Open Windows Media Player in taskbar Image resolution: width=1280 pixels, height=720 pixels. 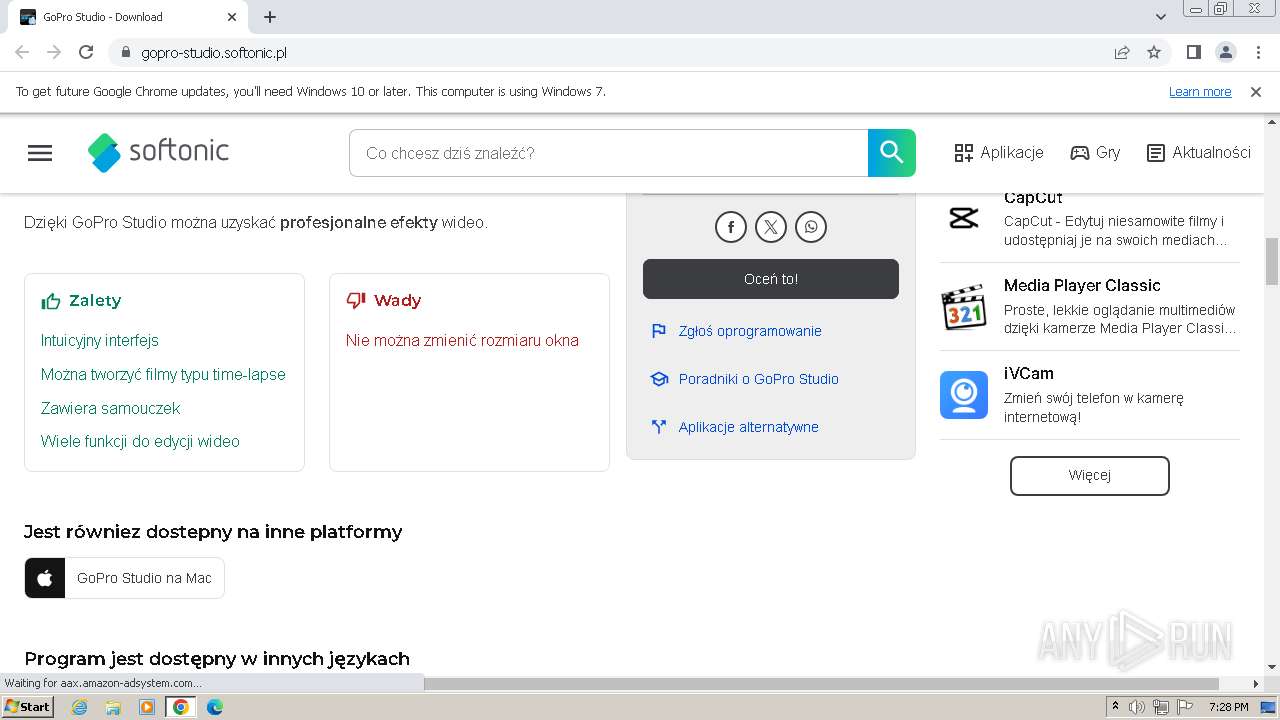147,707
